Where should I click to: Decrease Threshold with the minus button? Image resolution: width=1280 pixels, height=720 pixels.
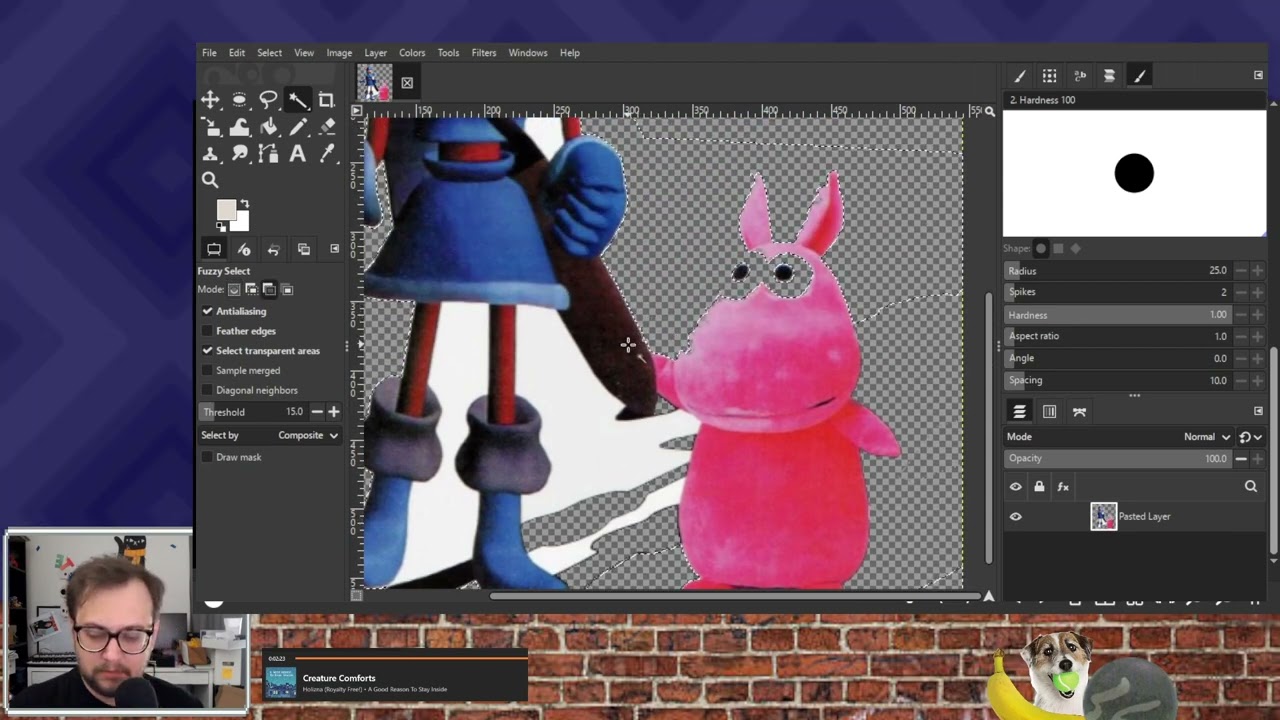(317, 412)
